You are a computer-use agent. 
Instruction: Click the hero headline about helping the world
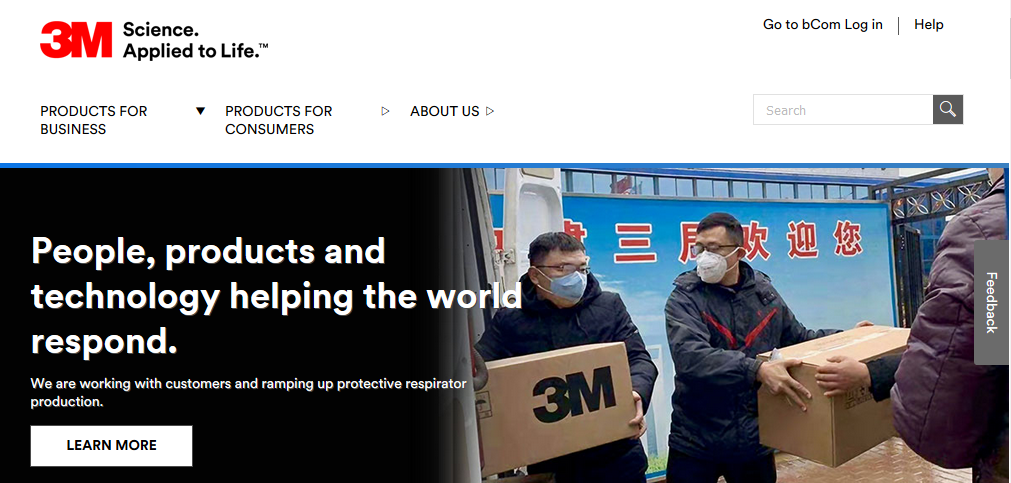point(276,297)
